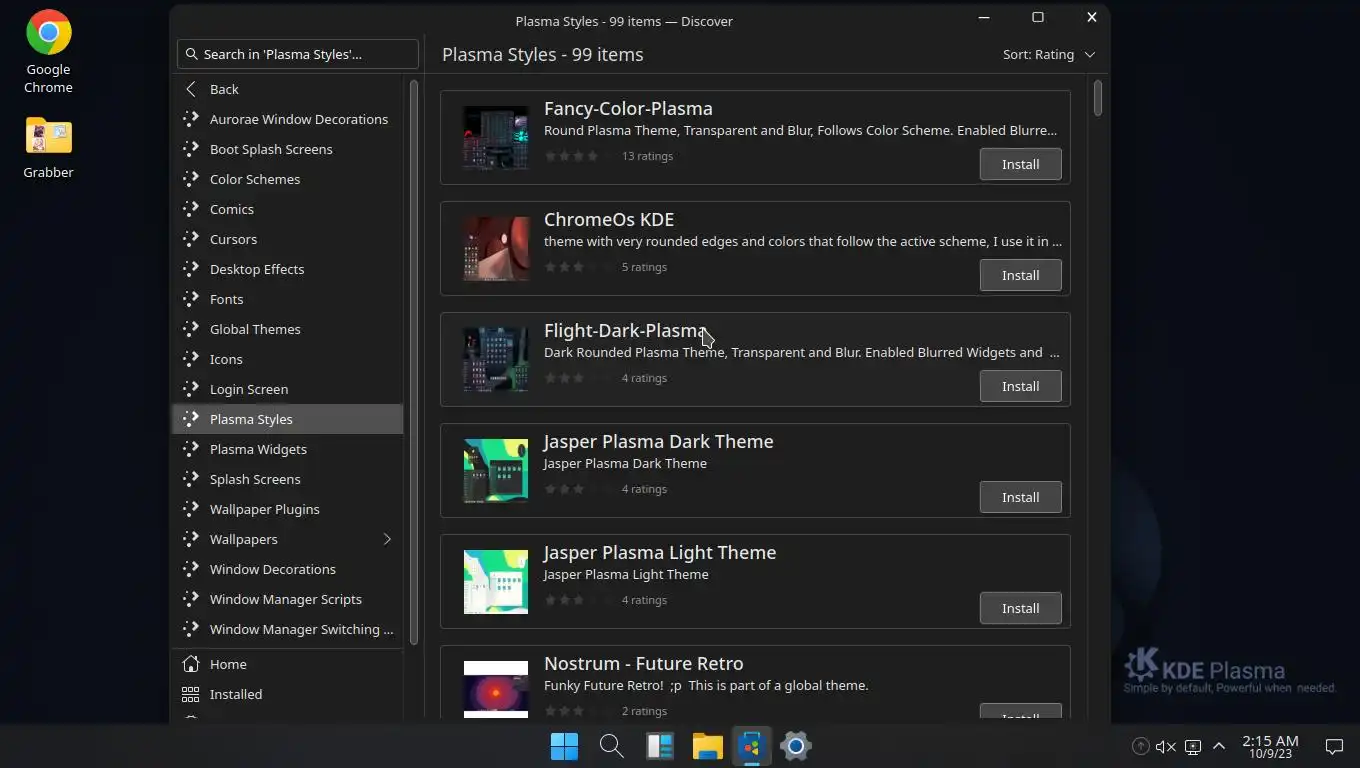Select Window Manager Scripts category
This screenshot has width=1360, height=768.
point(288,599)
